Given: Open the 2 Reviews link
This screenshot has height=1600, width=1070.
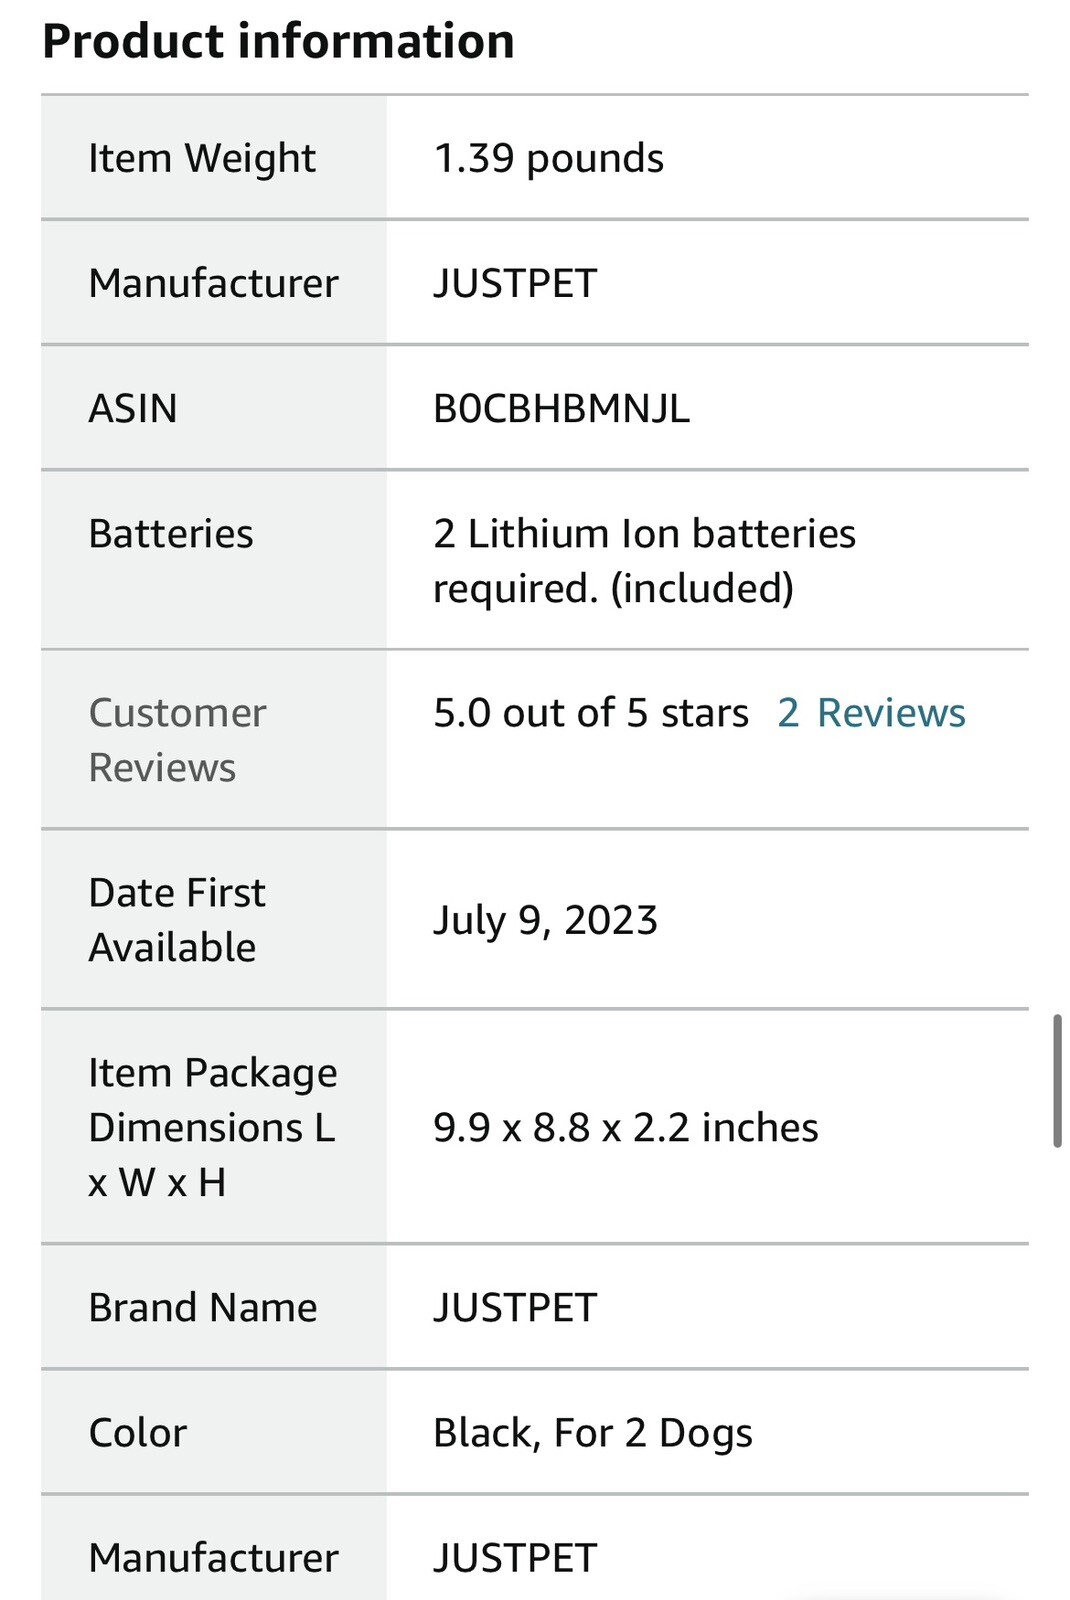Looking at the screenshot, I should point(871,713).
